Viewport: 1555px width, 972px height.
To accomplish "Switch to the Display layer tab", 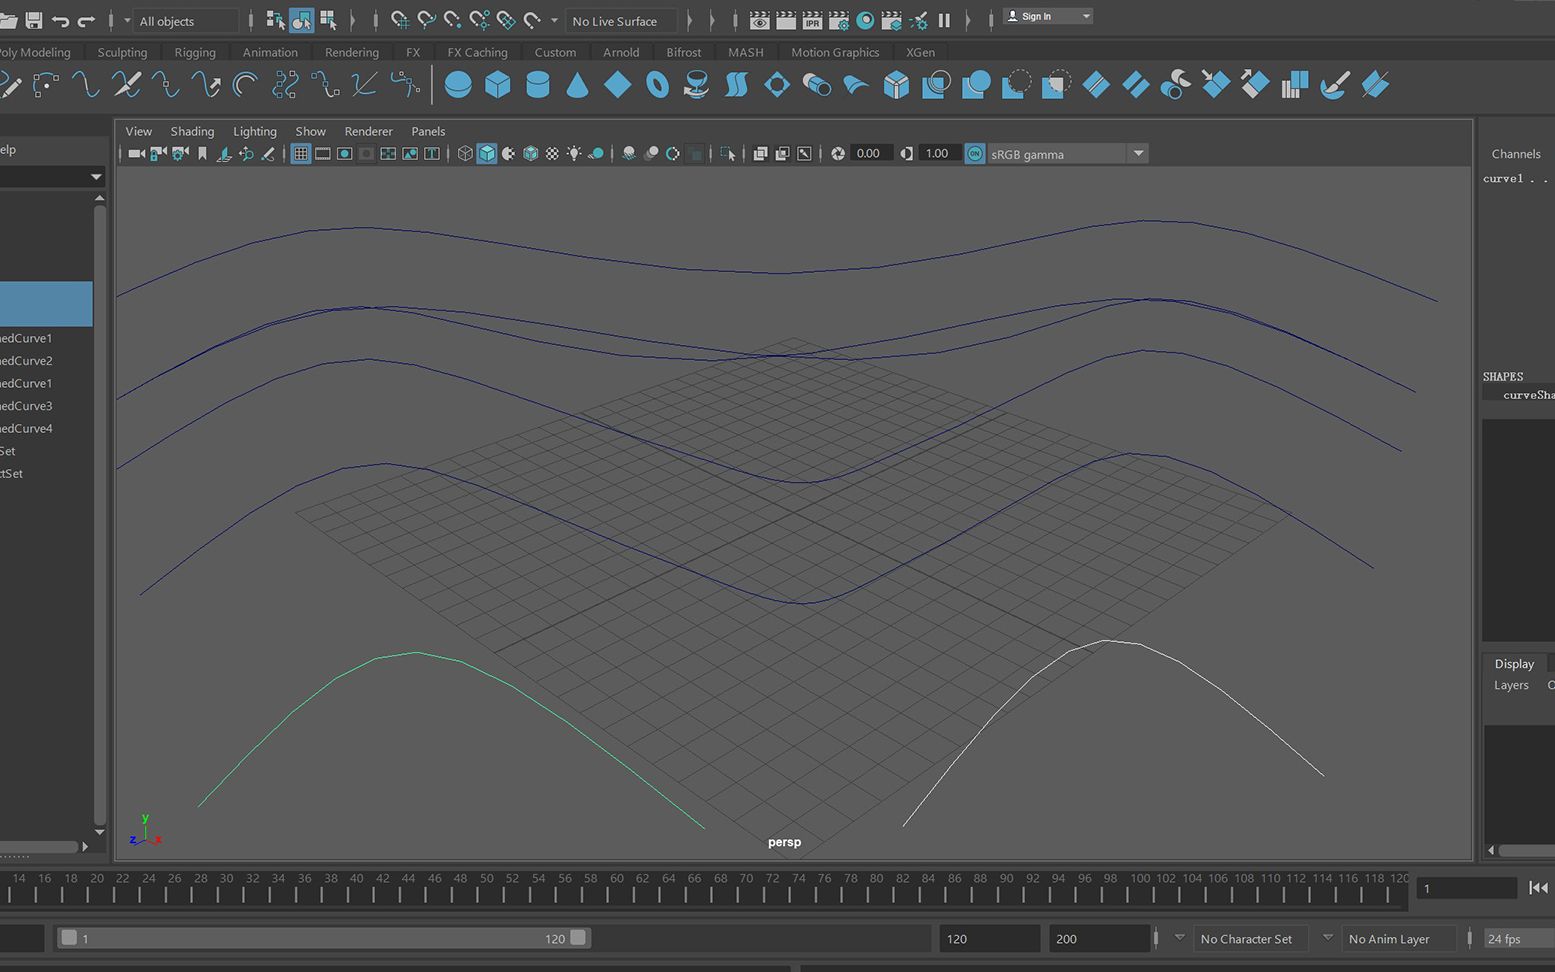I will 1514,664.
